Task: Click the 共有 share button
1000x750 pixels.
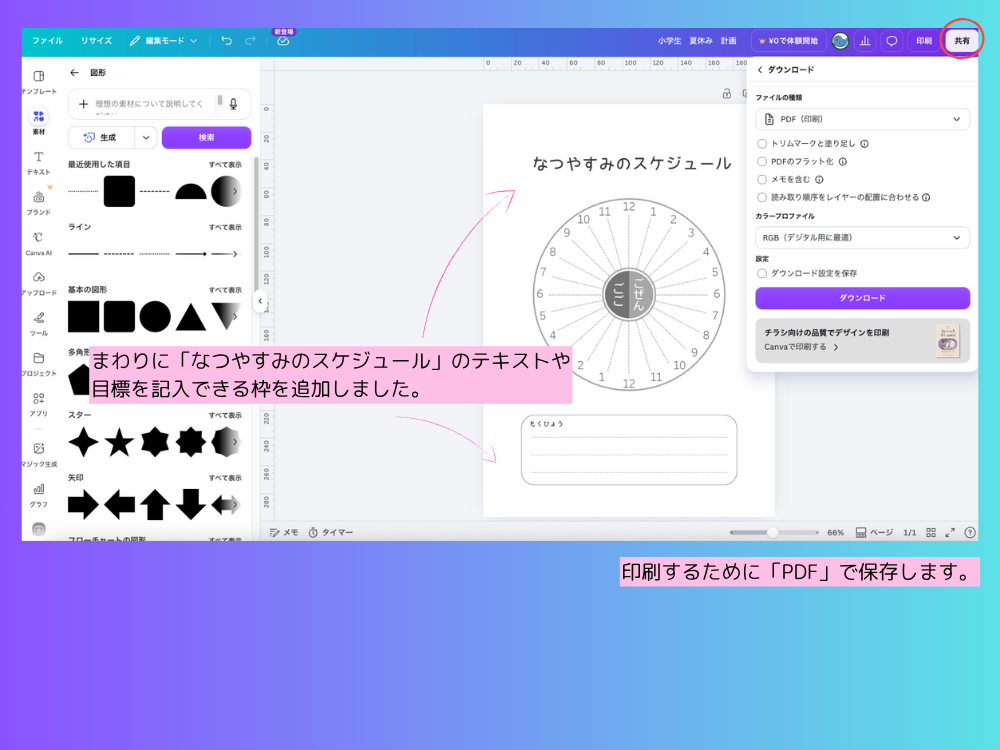Action: [962, 41]
